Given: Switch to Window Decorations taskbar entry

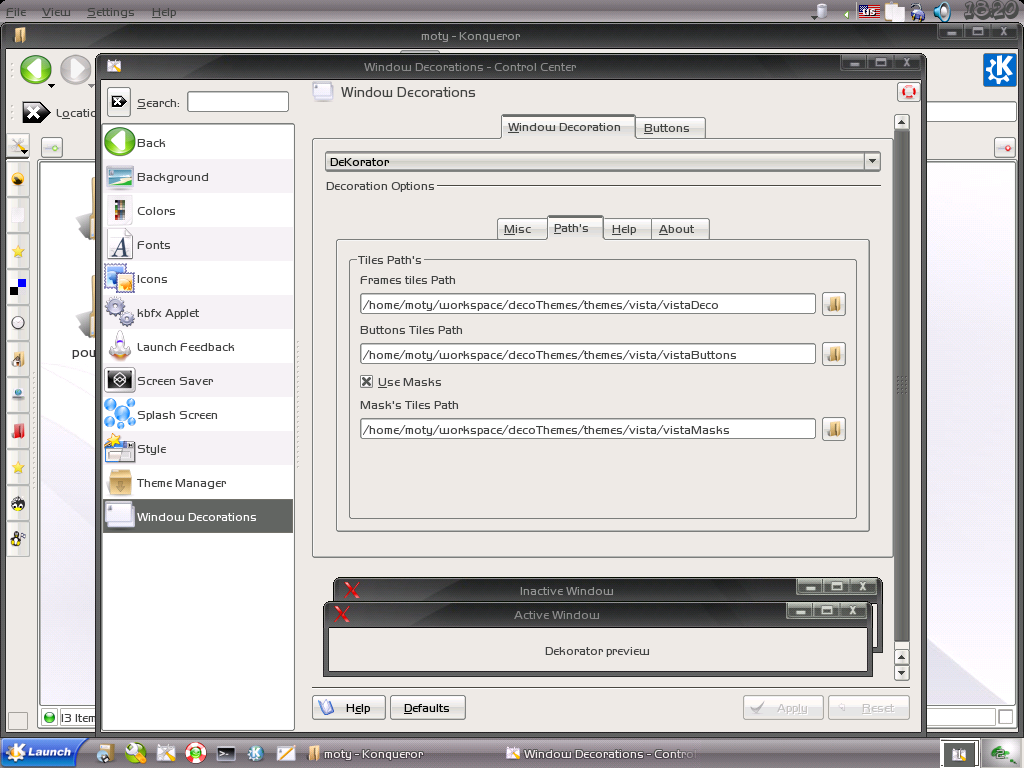Looking at the screenshot, I should coord(602,754).
